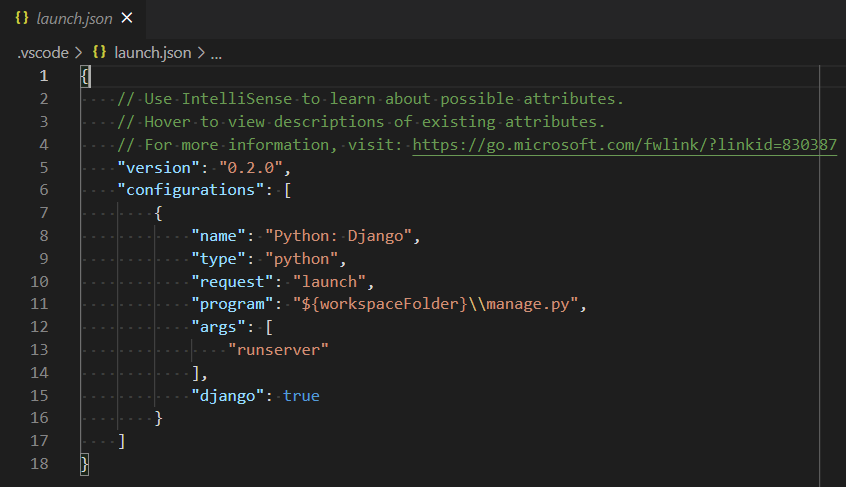Click the closing bracket on line 17
The width and height of the screenshot is (846, 487).
coord(122,441)
